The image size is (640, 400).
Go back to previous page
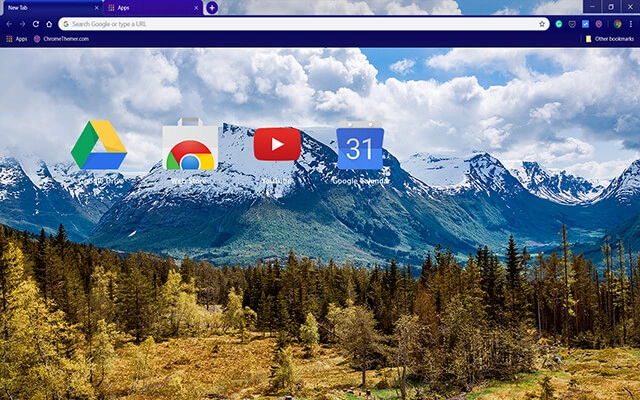(x=9, y=24)
